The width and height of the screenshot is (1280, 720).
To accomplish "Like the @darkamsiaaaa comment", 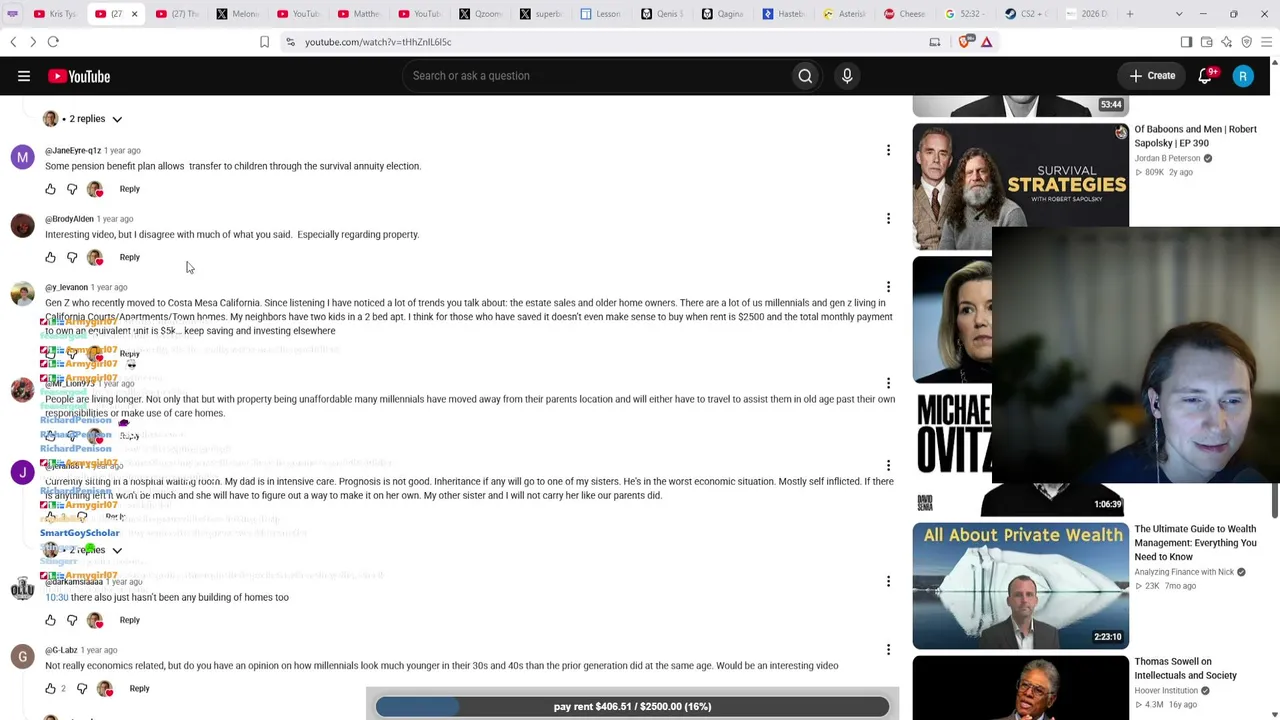I will click(51, 620).
